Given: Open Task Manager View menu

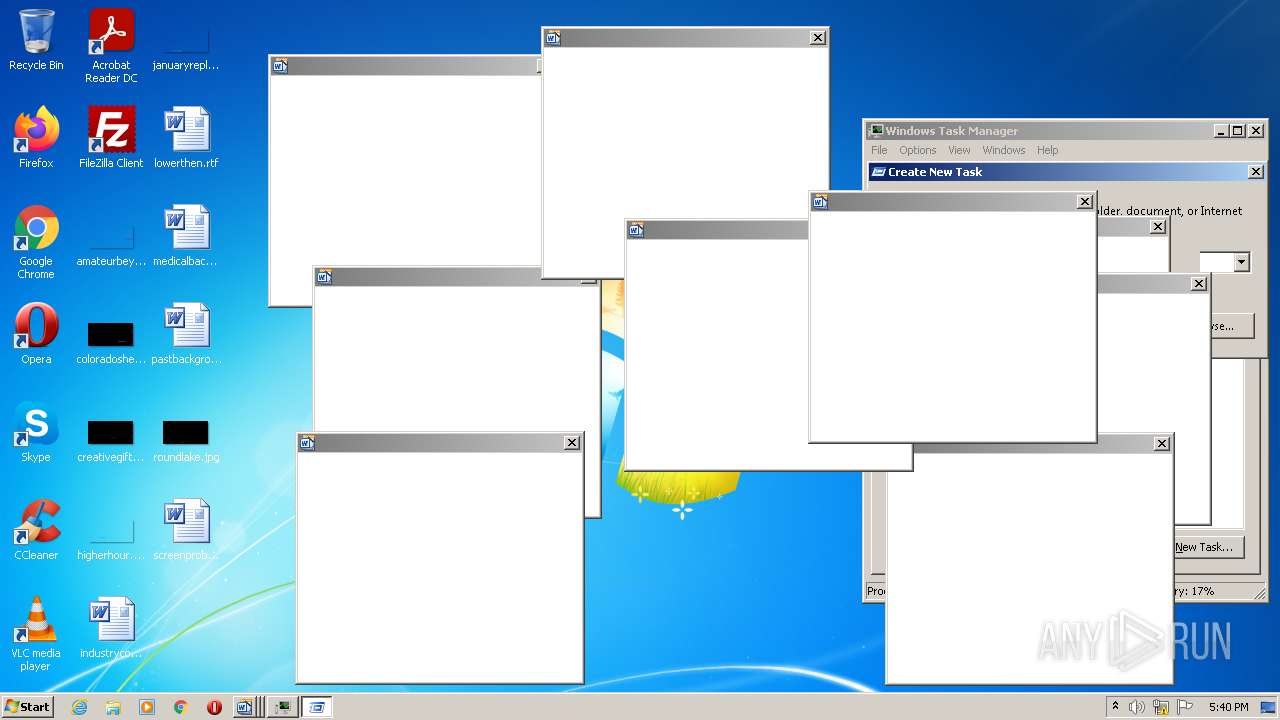Looking at the screenshot, I should click(x=959, y=150).
